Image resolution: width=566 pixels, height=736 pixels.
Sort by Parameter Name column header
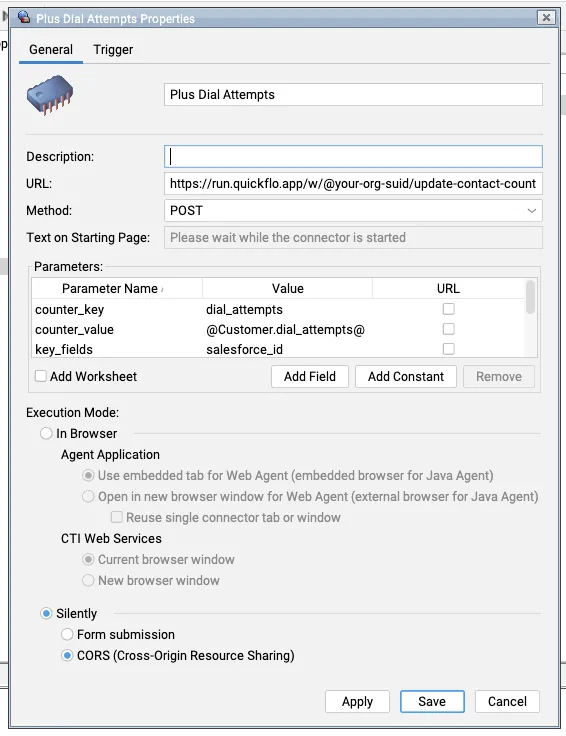(117, 288)
